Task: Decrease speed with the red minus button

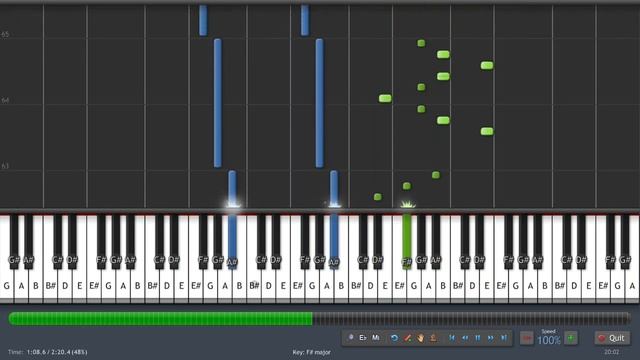Action: click(527, 338)
